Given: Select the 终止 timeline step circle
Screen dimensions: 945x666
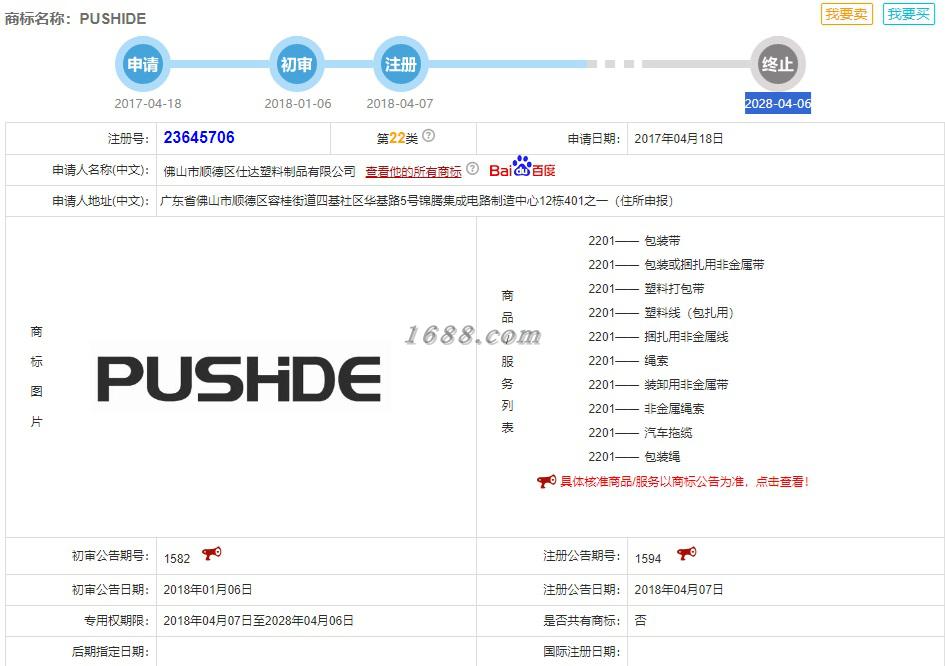Looking at the screenshot, I should point(777,64).
